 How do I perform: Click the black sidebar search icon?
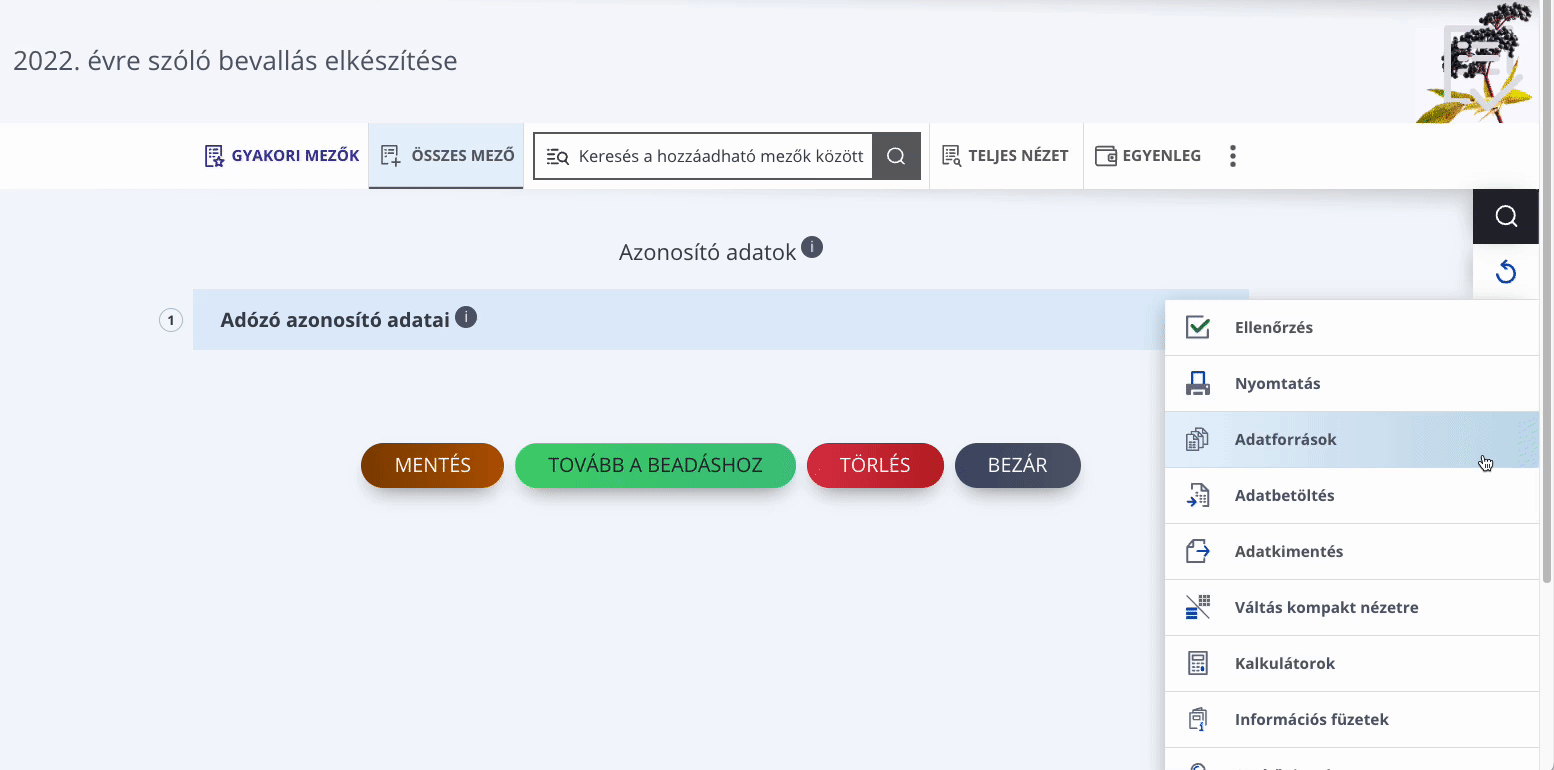point(1506,216)
